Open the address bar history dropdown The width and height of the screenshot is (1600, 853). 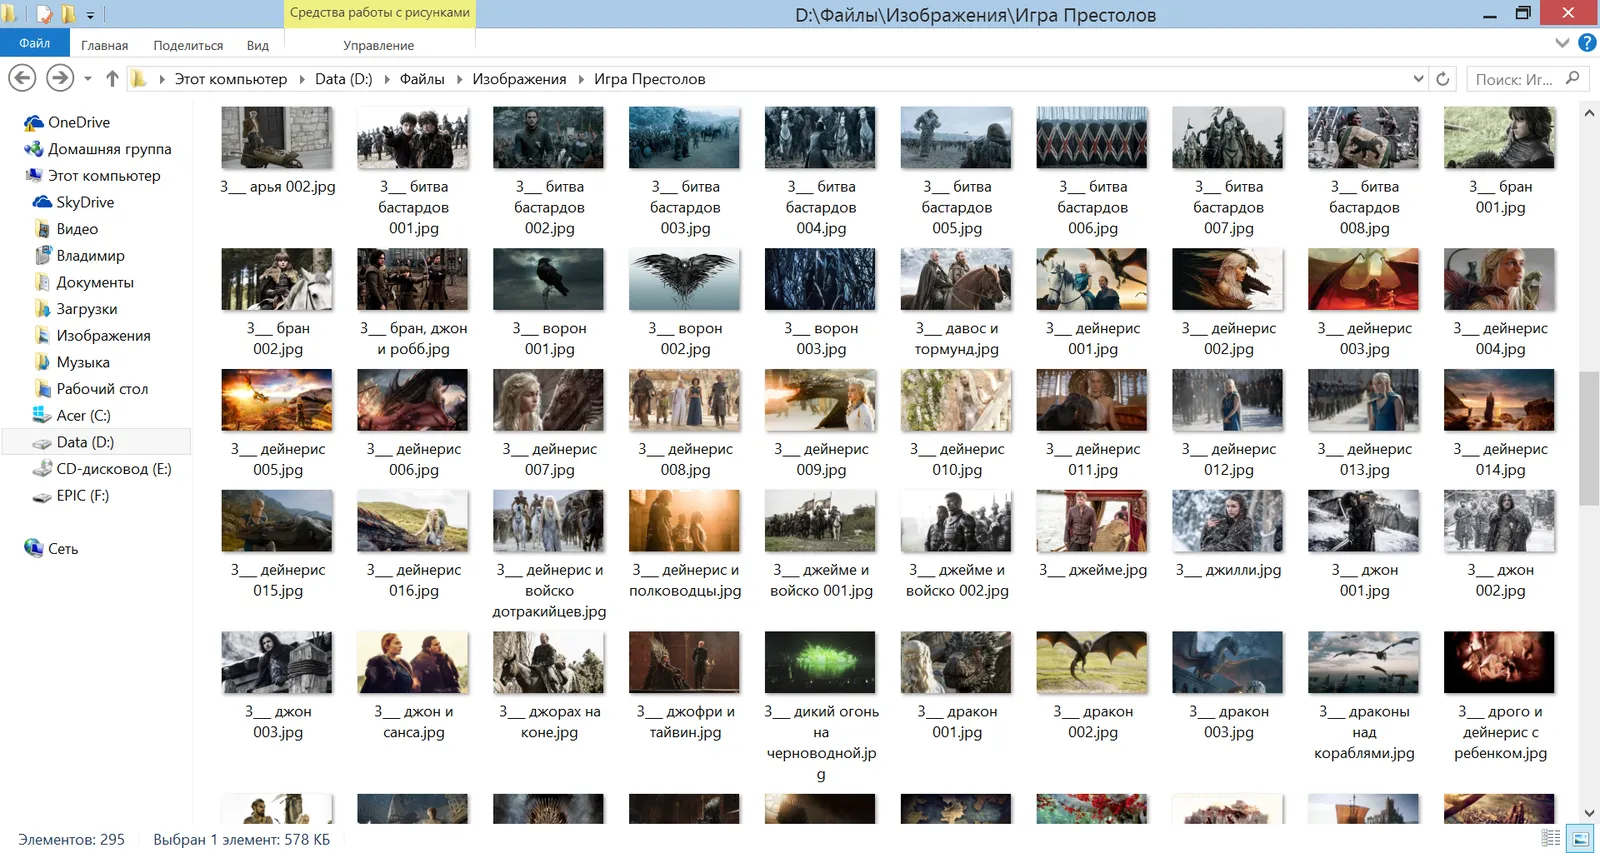[1418, 79]
